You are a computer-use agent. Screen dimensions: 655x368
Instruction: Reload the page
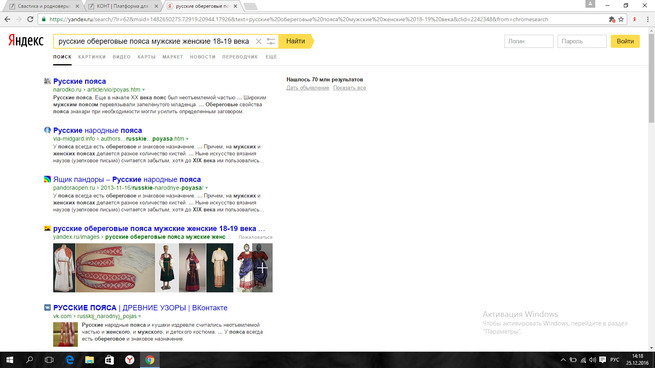click(x=30, y=19)
